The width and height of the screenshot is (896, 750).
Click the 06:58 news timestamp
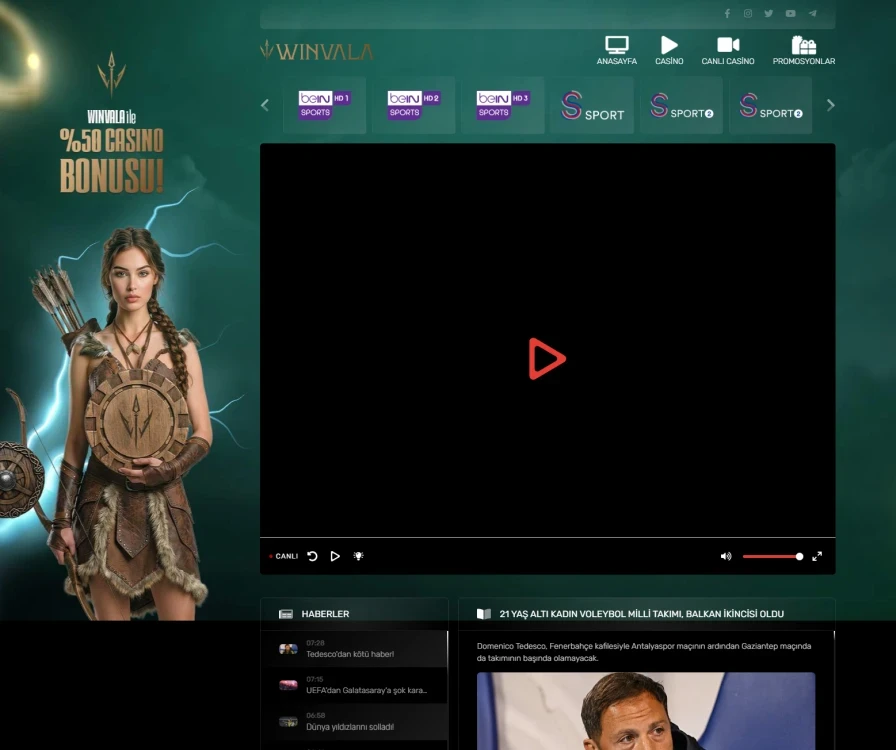(x=315, y=716)
